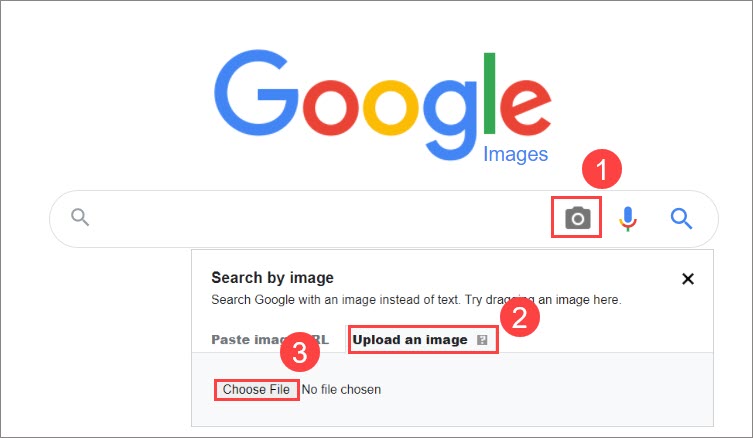
Task: Click the red circle numbered 2
Action: (x=520, y=316)
